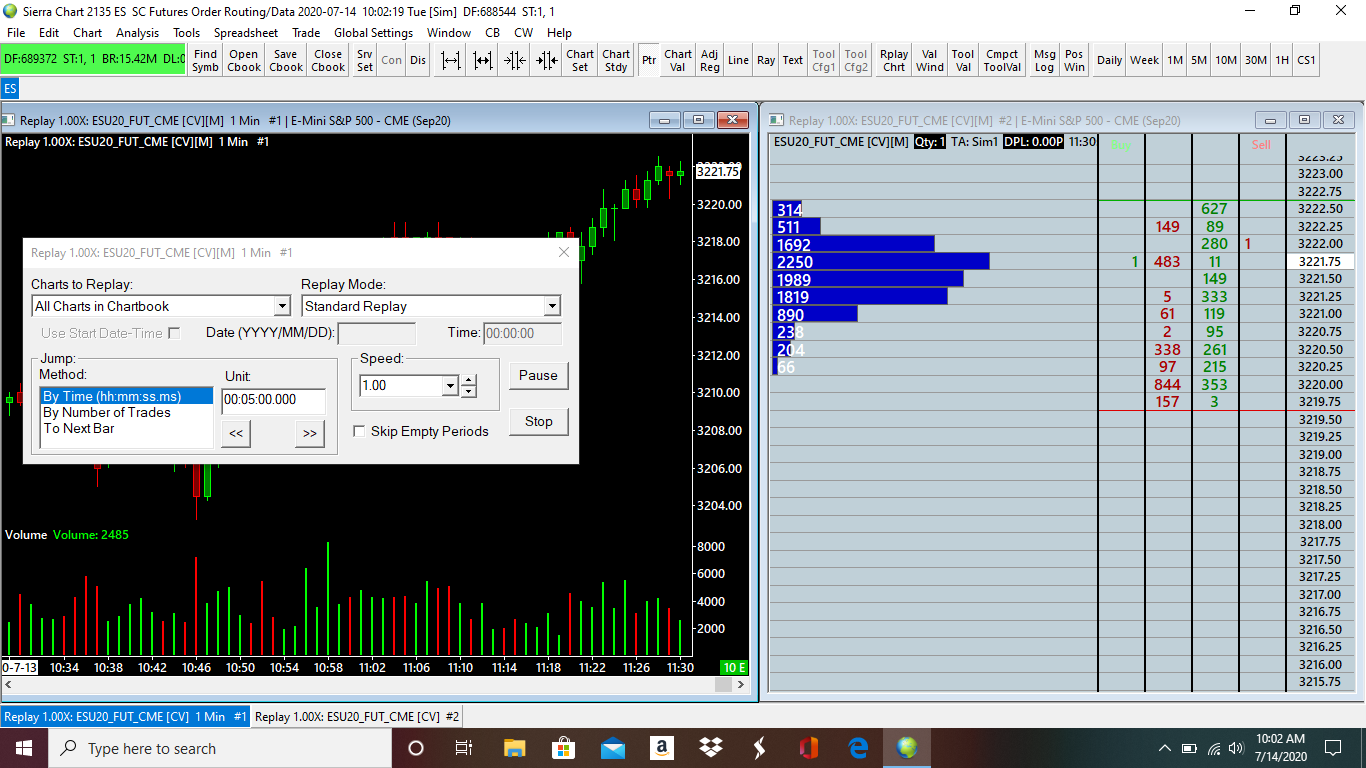
Task: Click the jump Unit time field
Action: tap(273, 400)
